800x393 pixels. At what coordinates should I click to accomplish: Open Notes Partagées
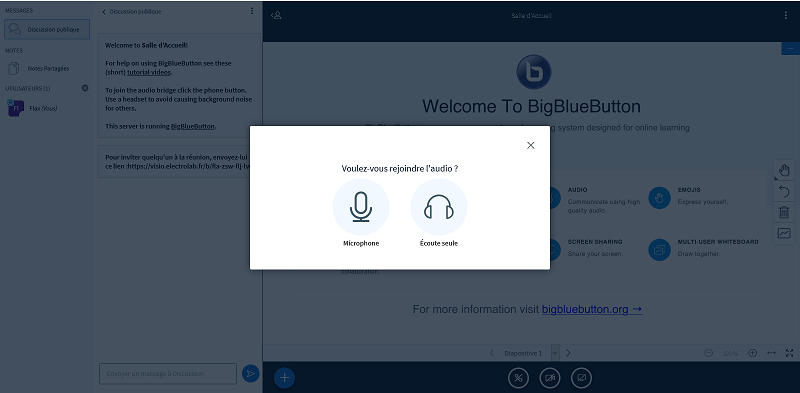tap(47, 68)
